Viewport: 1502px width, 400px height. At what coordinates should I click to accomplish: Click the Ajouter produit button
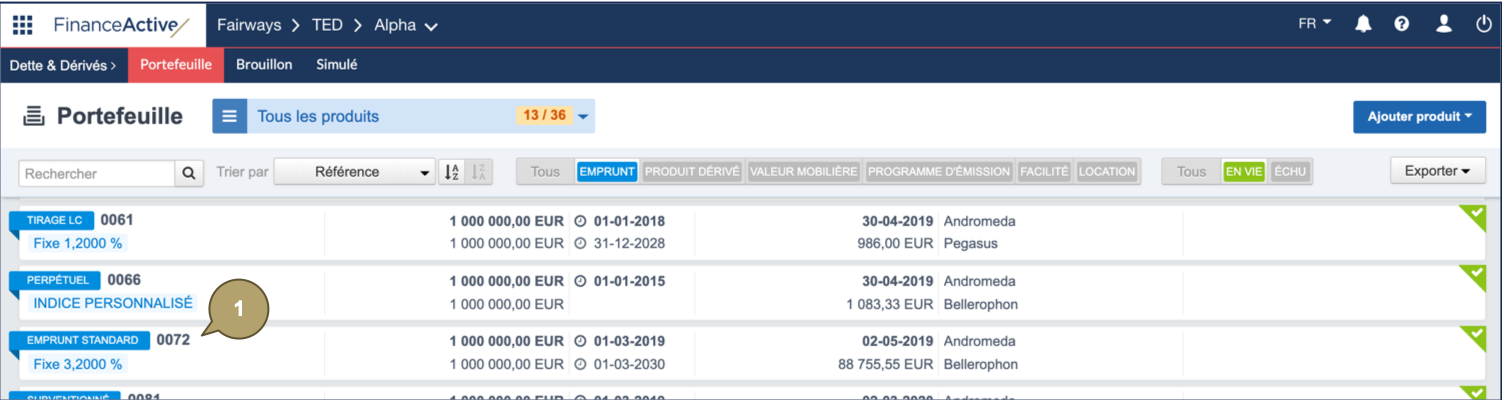point(1419,117)
